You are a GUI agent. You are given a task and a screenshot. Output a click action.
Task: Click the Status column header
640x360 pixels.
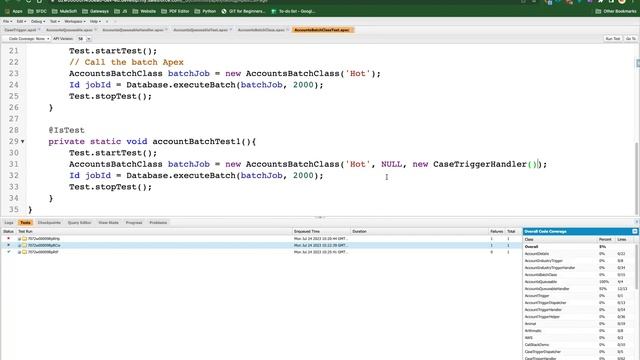coord(8,231)
